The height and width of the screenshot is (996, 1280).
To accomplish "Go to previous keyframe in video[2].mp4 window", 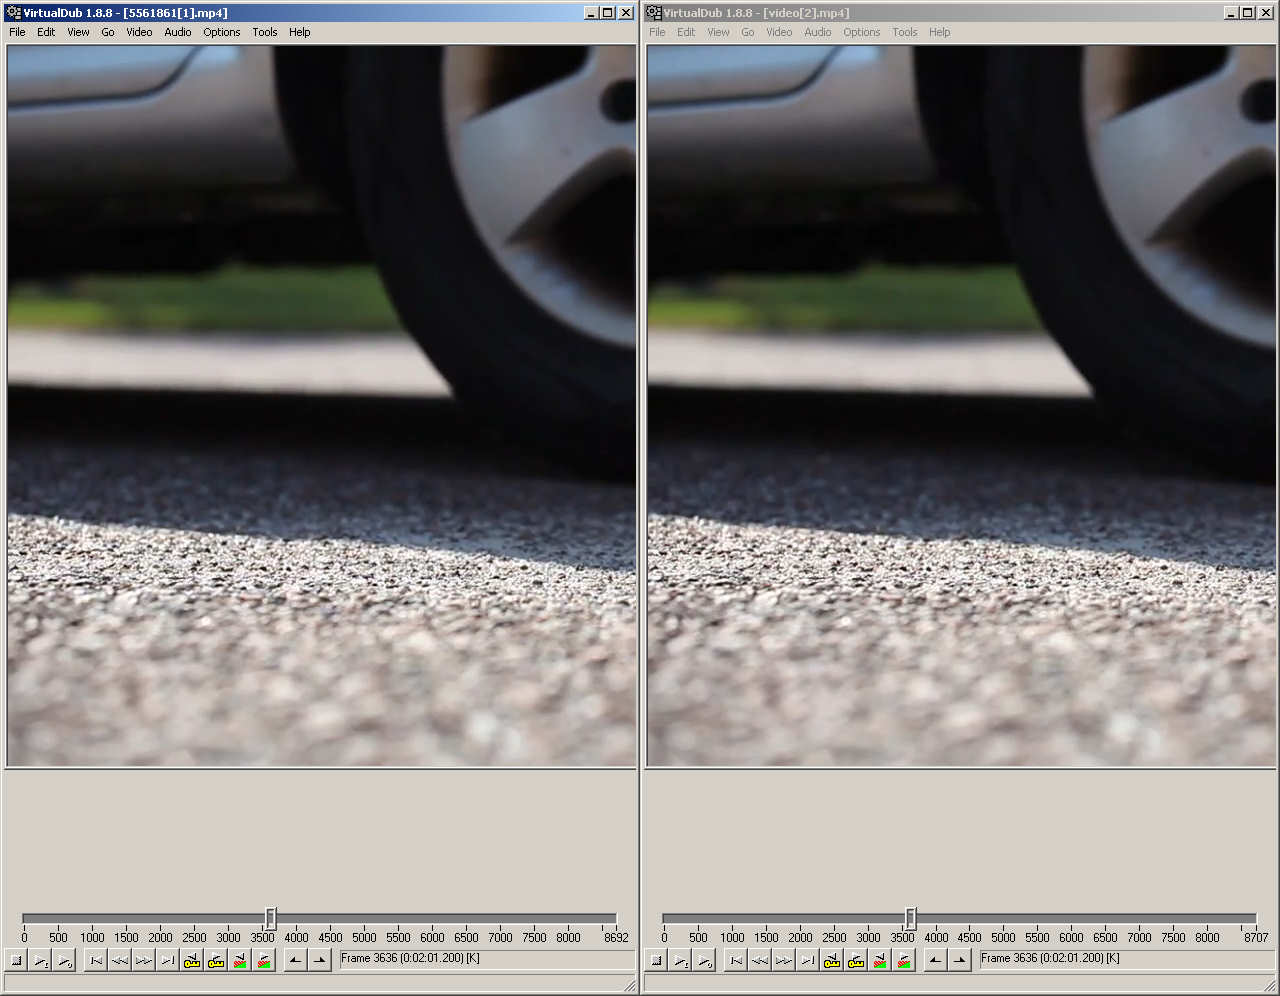I will pos(832,961).
